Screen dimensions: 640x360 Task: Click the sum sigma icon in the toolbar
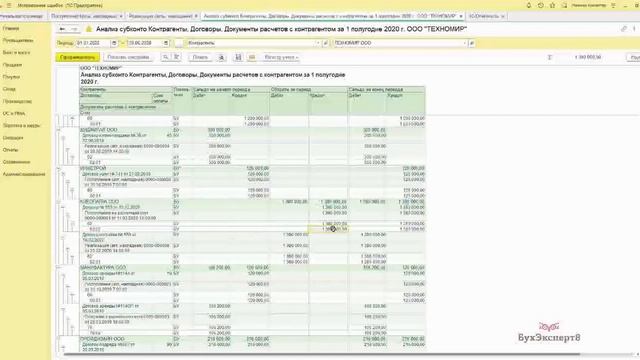coord(549,58)
